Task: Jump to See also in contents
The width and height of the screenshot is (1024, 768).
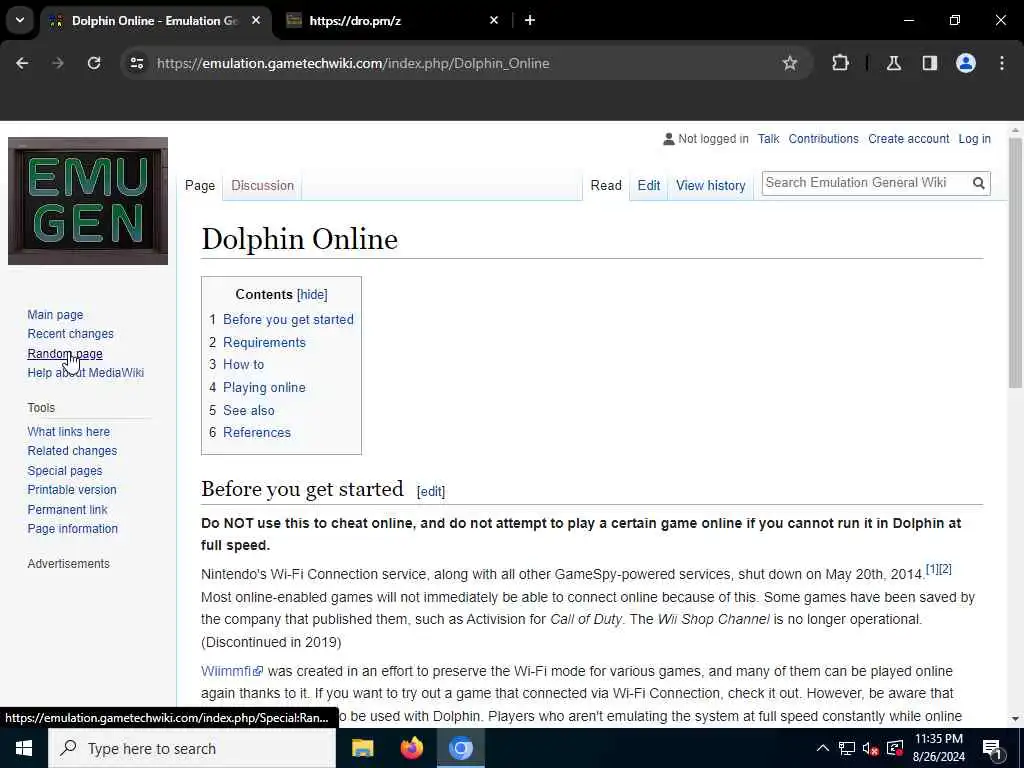Action: coord(249,410)
